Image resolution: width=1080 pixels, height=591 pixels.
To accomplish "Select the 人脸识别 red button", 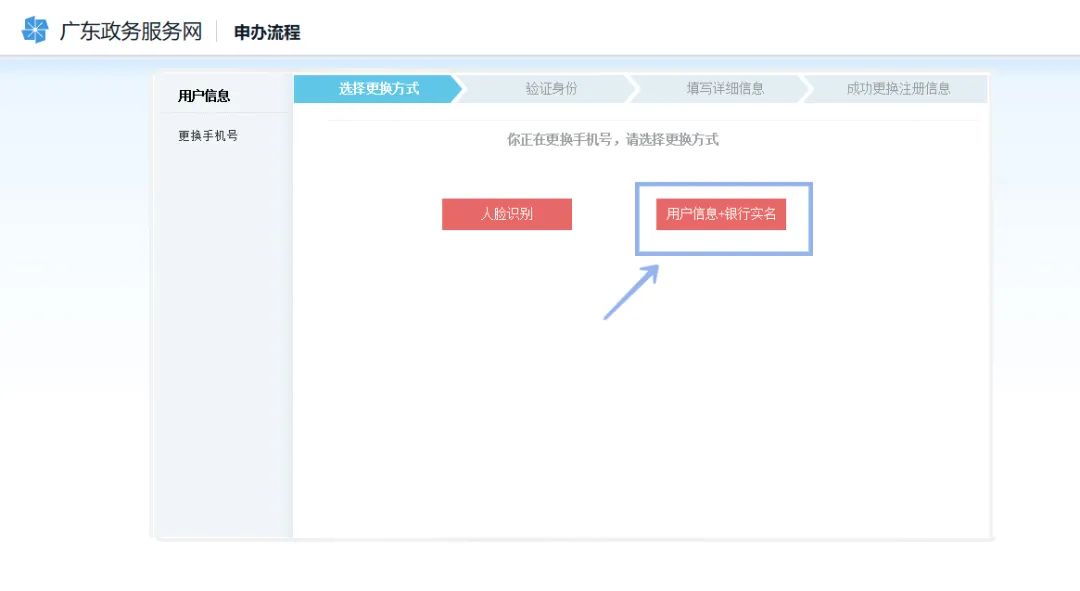I will (506, 214).
